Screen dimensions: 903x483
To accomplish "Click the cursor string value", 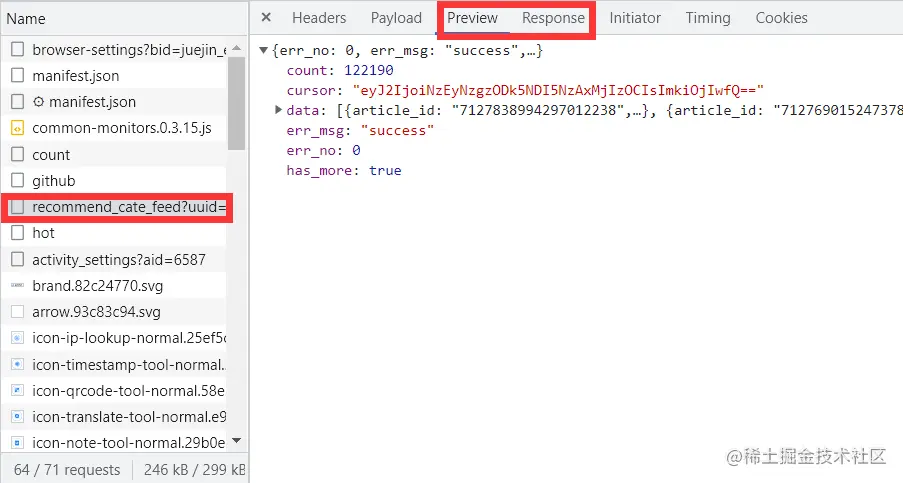I will (x=558, y=90).
